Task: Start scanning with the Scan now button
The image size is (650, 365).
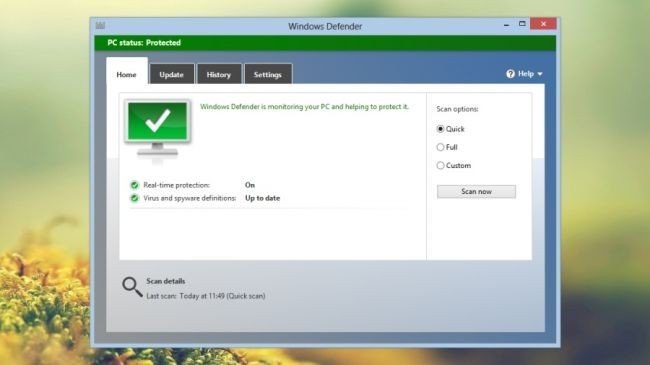Action: [x=476, y=192]
